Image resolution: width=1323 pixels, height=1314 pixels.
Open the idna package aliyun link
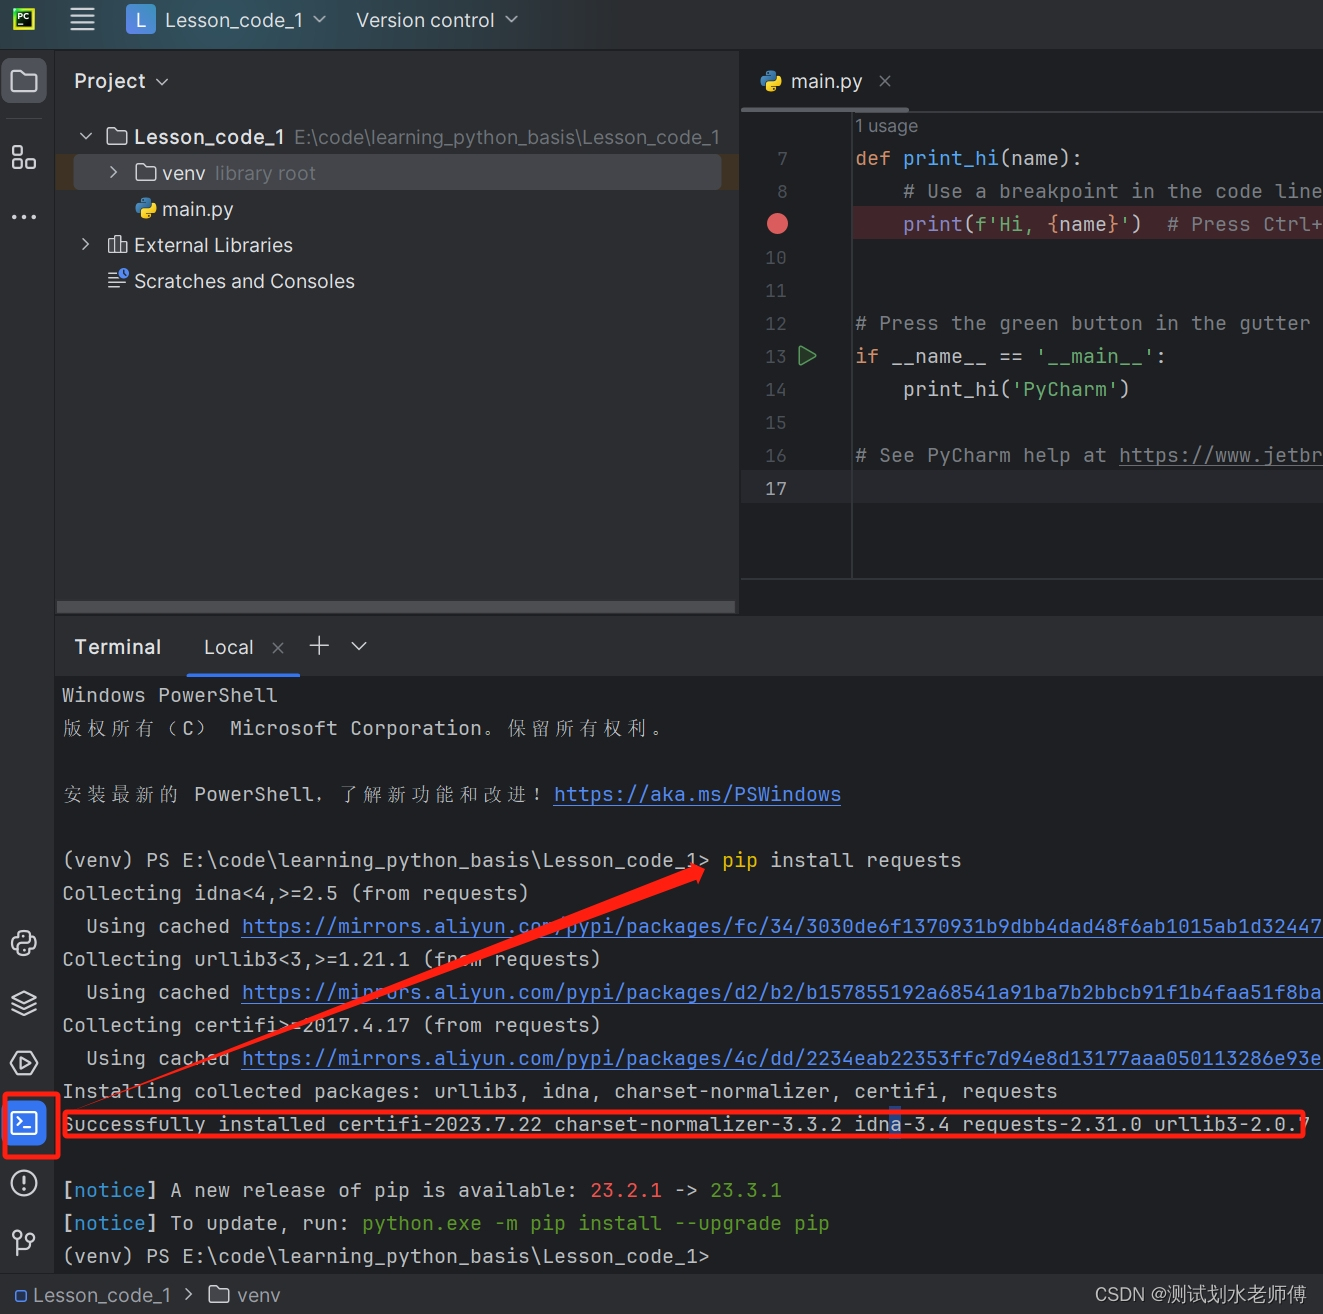781,926
